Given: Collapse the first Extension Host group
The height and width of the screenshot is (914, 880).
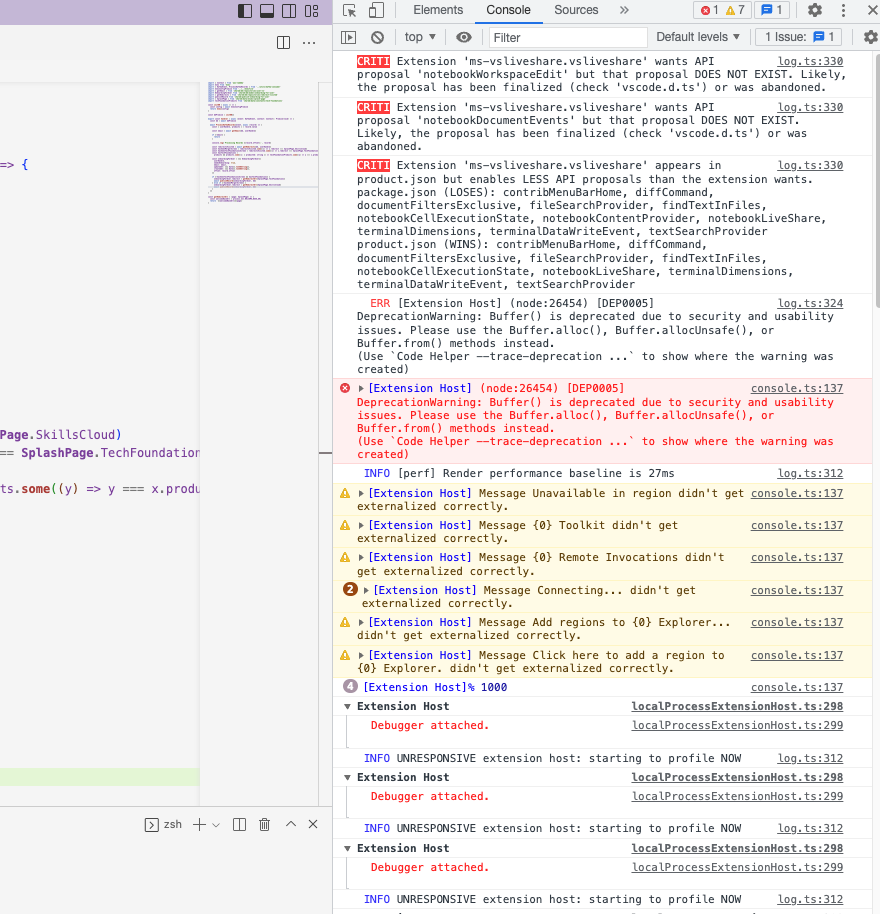Looking at the screenshot, I should (347, 706).
